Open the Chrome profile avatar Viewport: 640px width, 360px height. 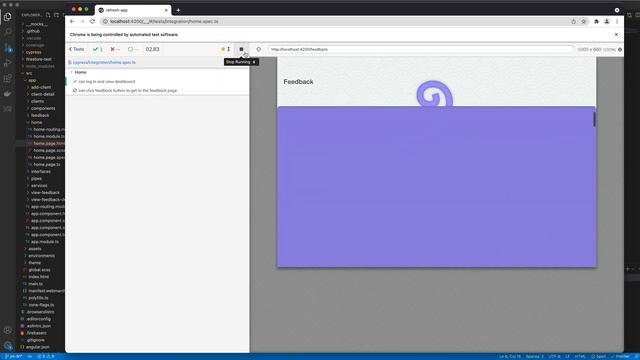coord(607,21)
